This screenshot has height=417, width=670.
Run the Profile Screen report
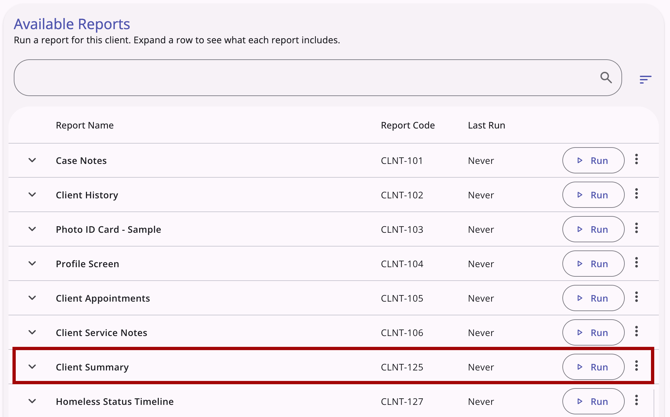coord(593,264)
